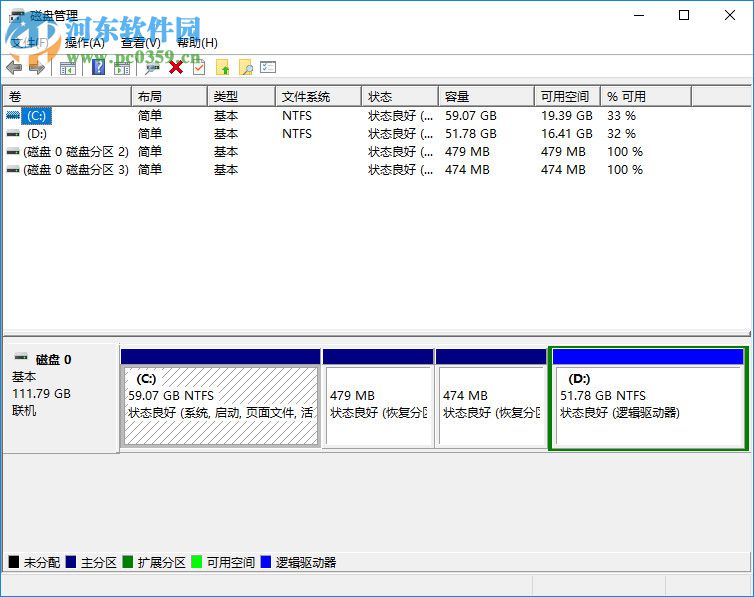The height and width of the screenshot is (597, 754).
Task: Click the NTFS cell in C: row
Action: tap(297, 116)
